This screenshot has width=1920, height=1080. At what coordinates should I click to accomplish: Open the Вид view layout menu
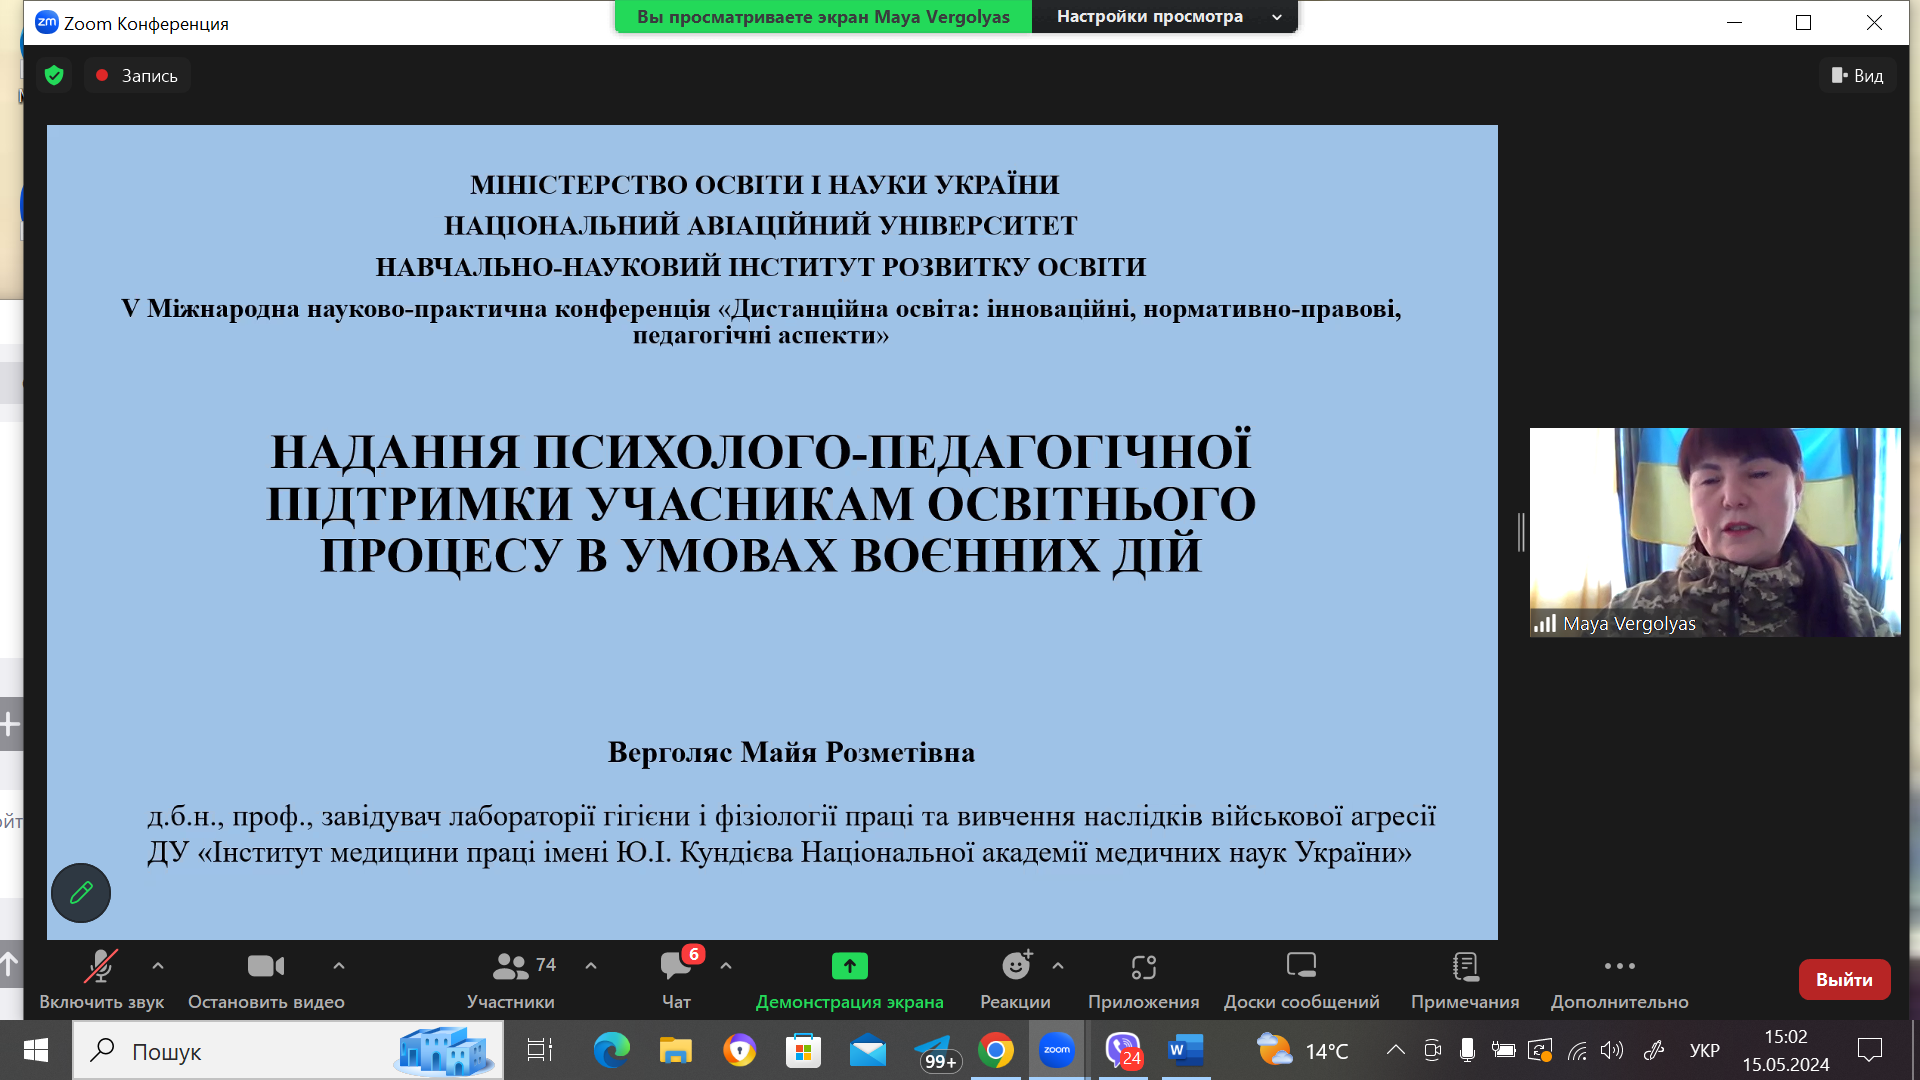(x=1857, y=75)
